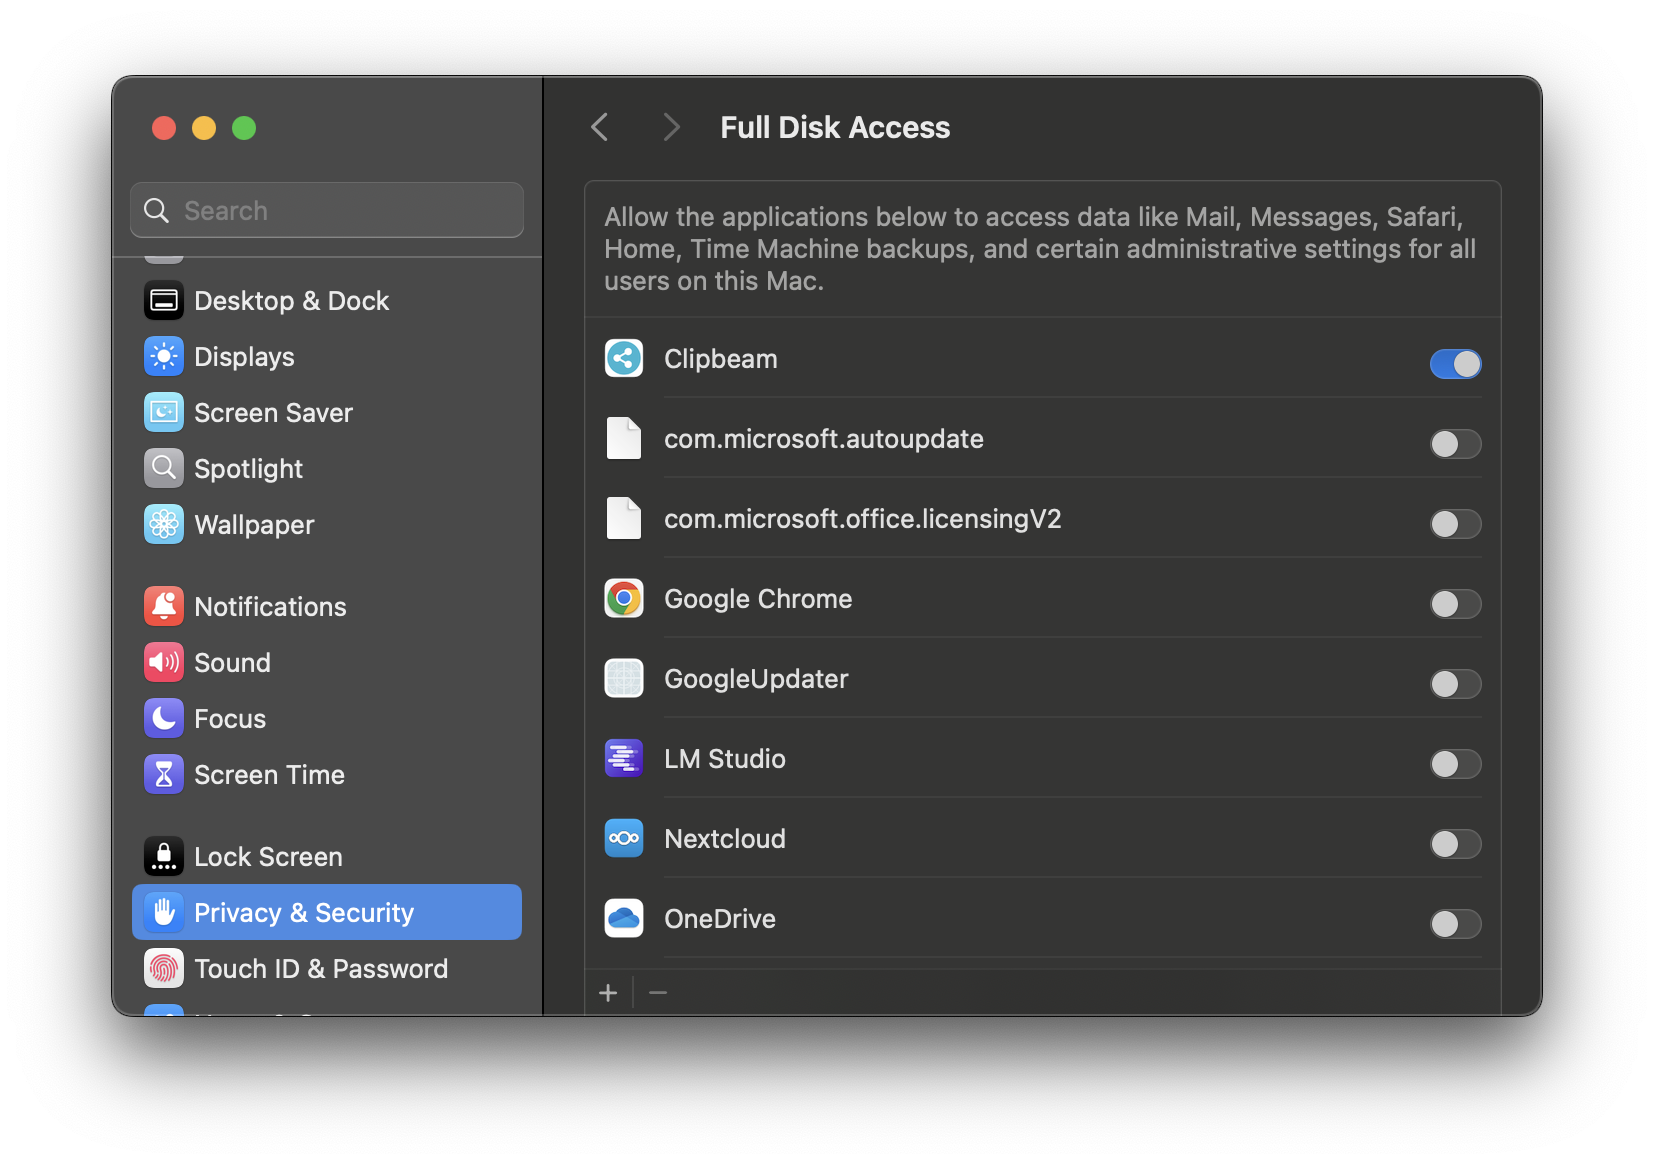Open Screen Time settings
The image size is (1654, 1164).
327,774
